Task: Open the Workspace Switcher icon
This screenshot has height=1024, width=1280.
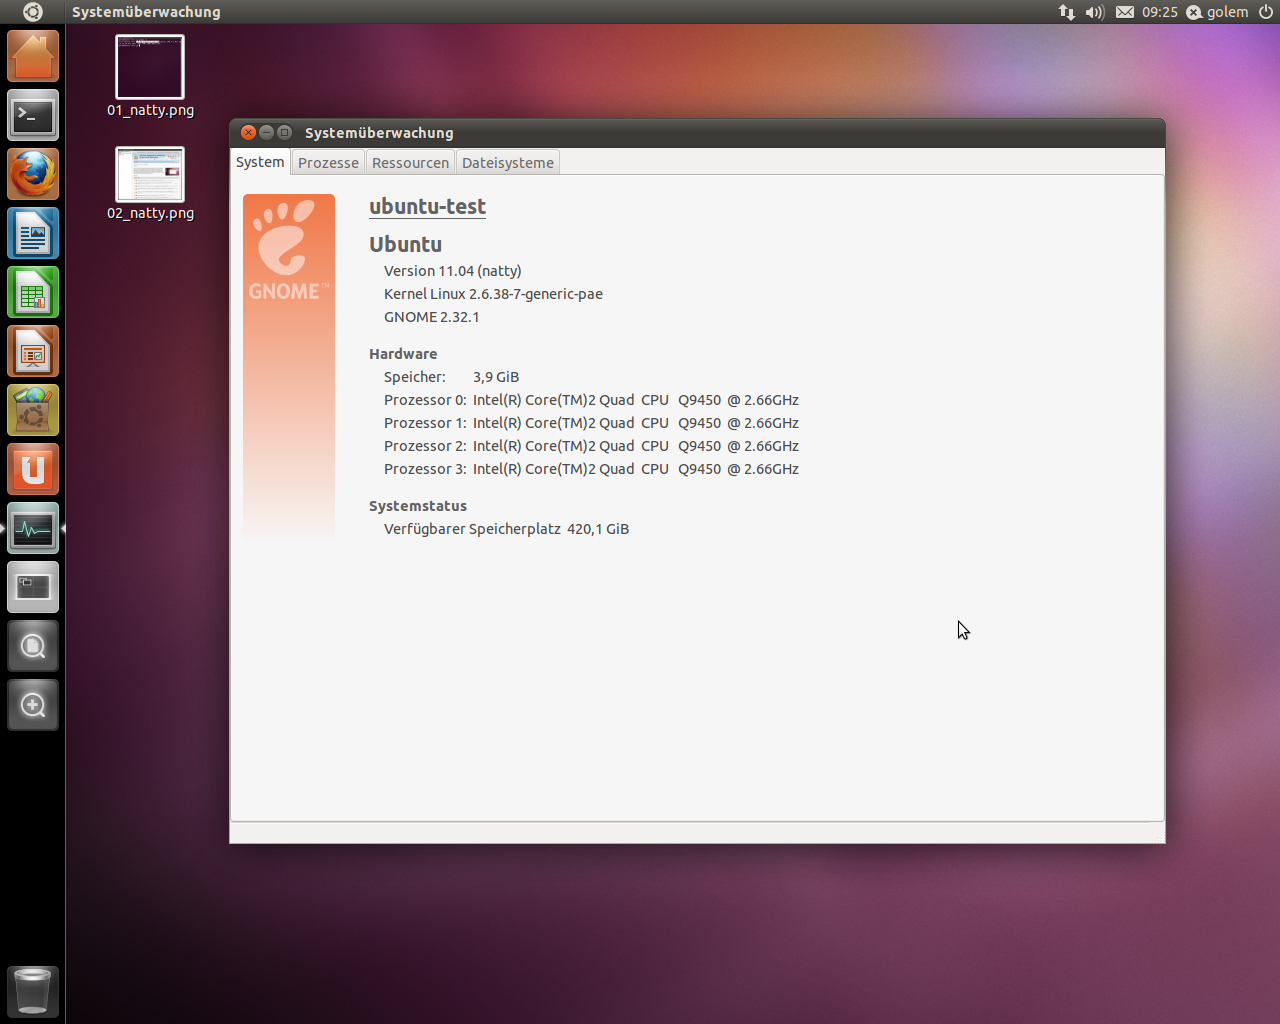Action: click(x=32, y=586)
